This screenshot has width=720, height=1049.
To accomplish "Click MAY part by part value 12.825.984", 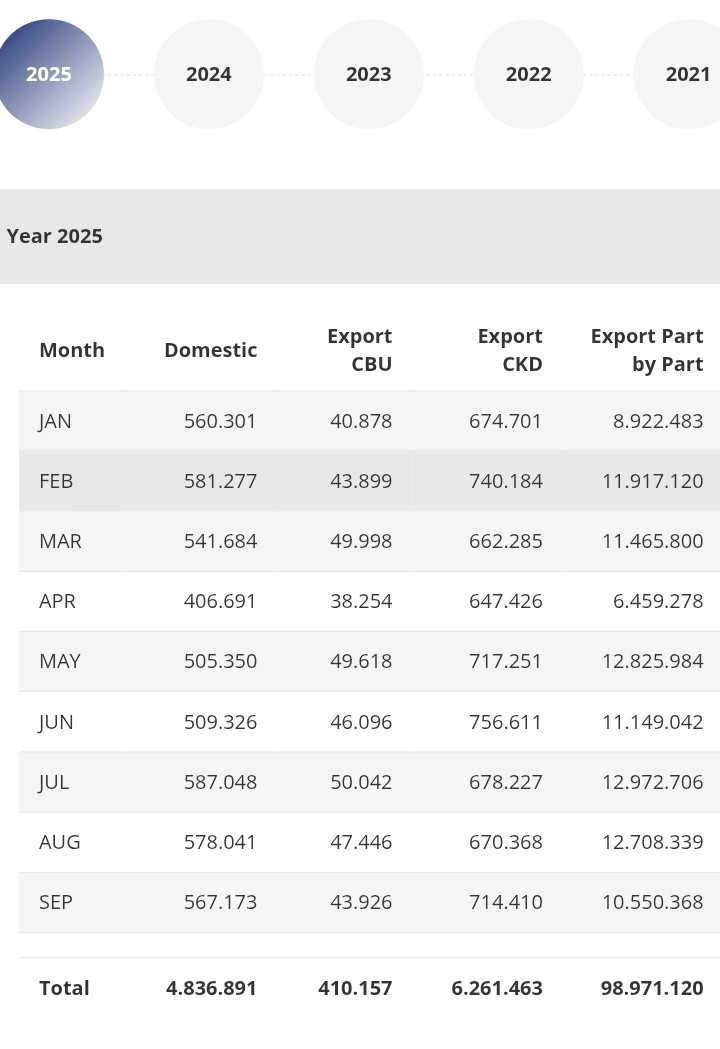I will click(x=652, y=661).
